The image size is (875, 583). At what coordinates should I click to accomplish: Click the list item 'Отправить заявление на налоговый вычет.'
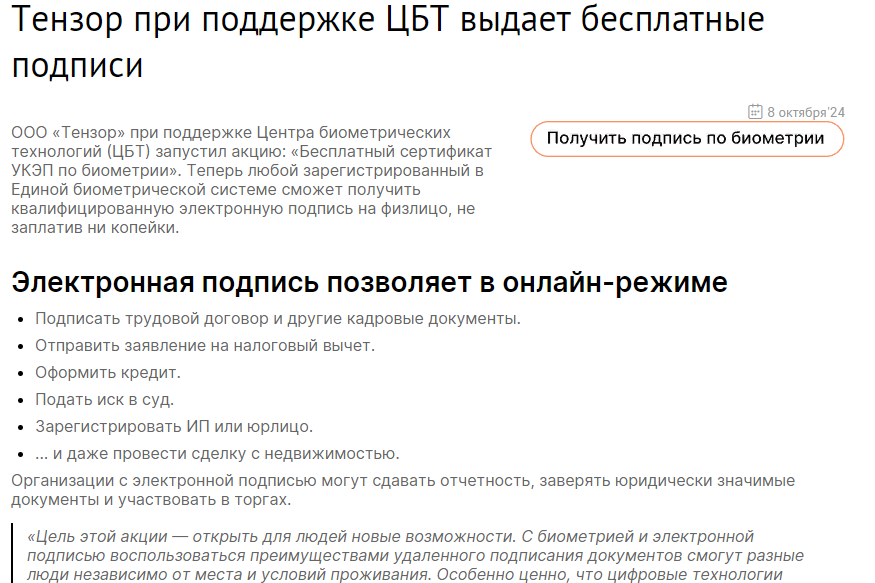coord(205,346)
